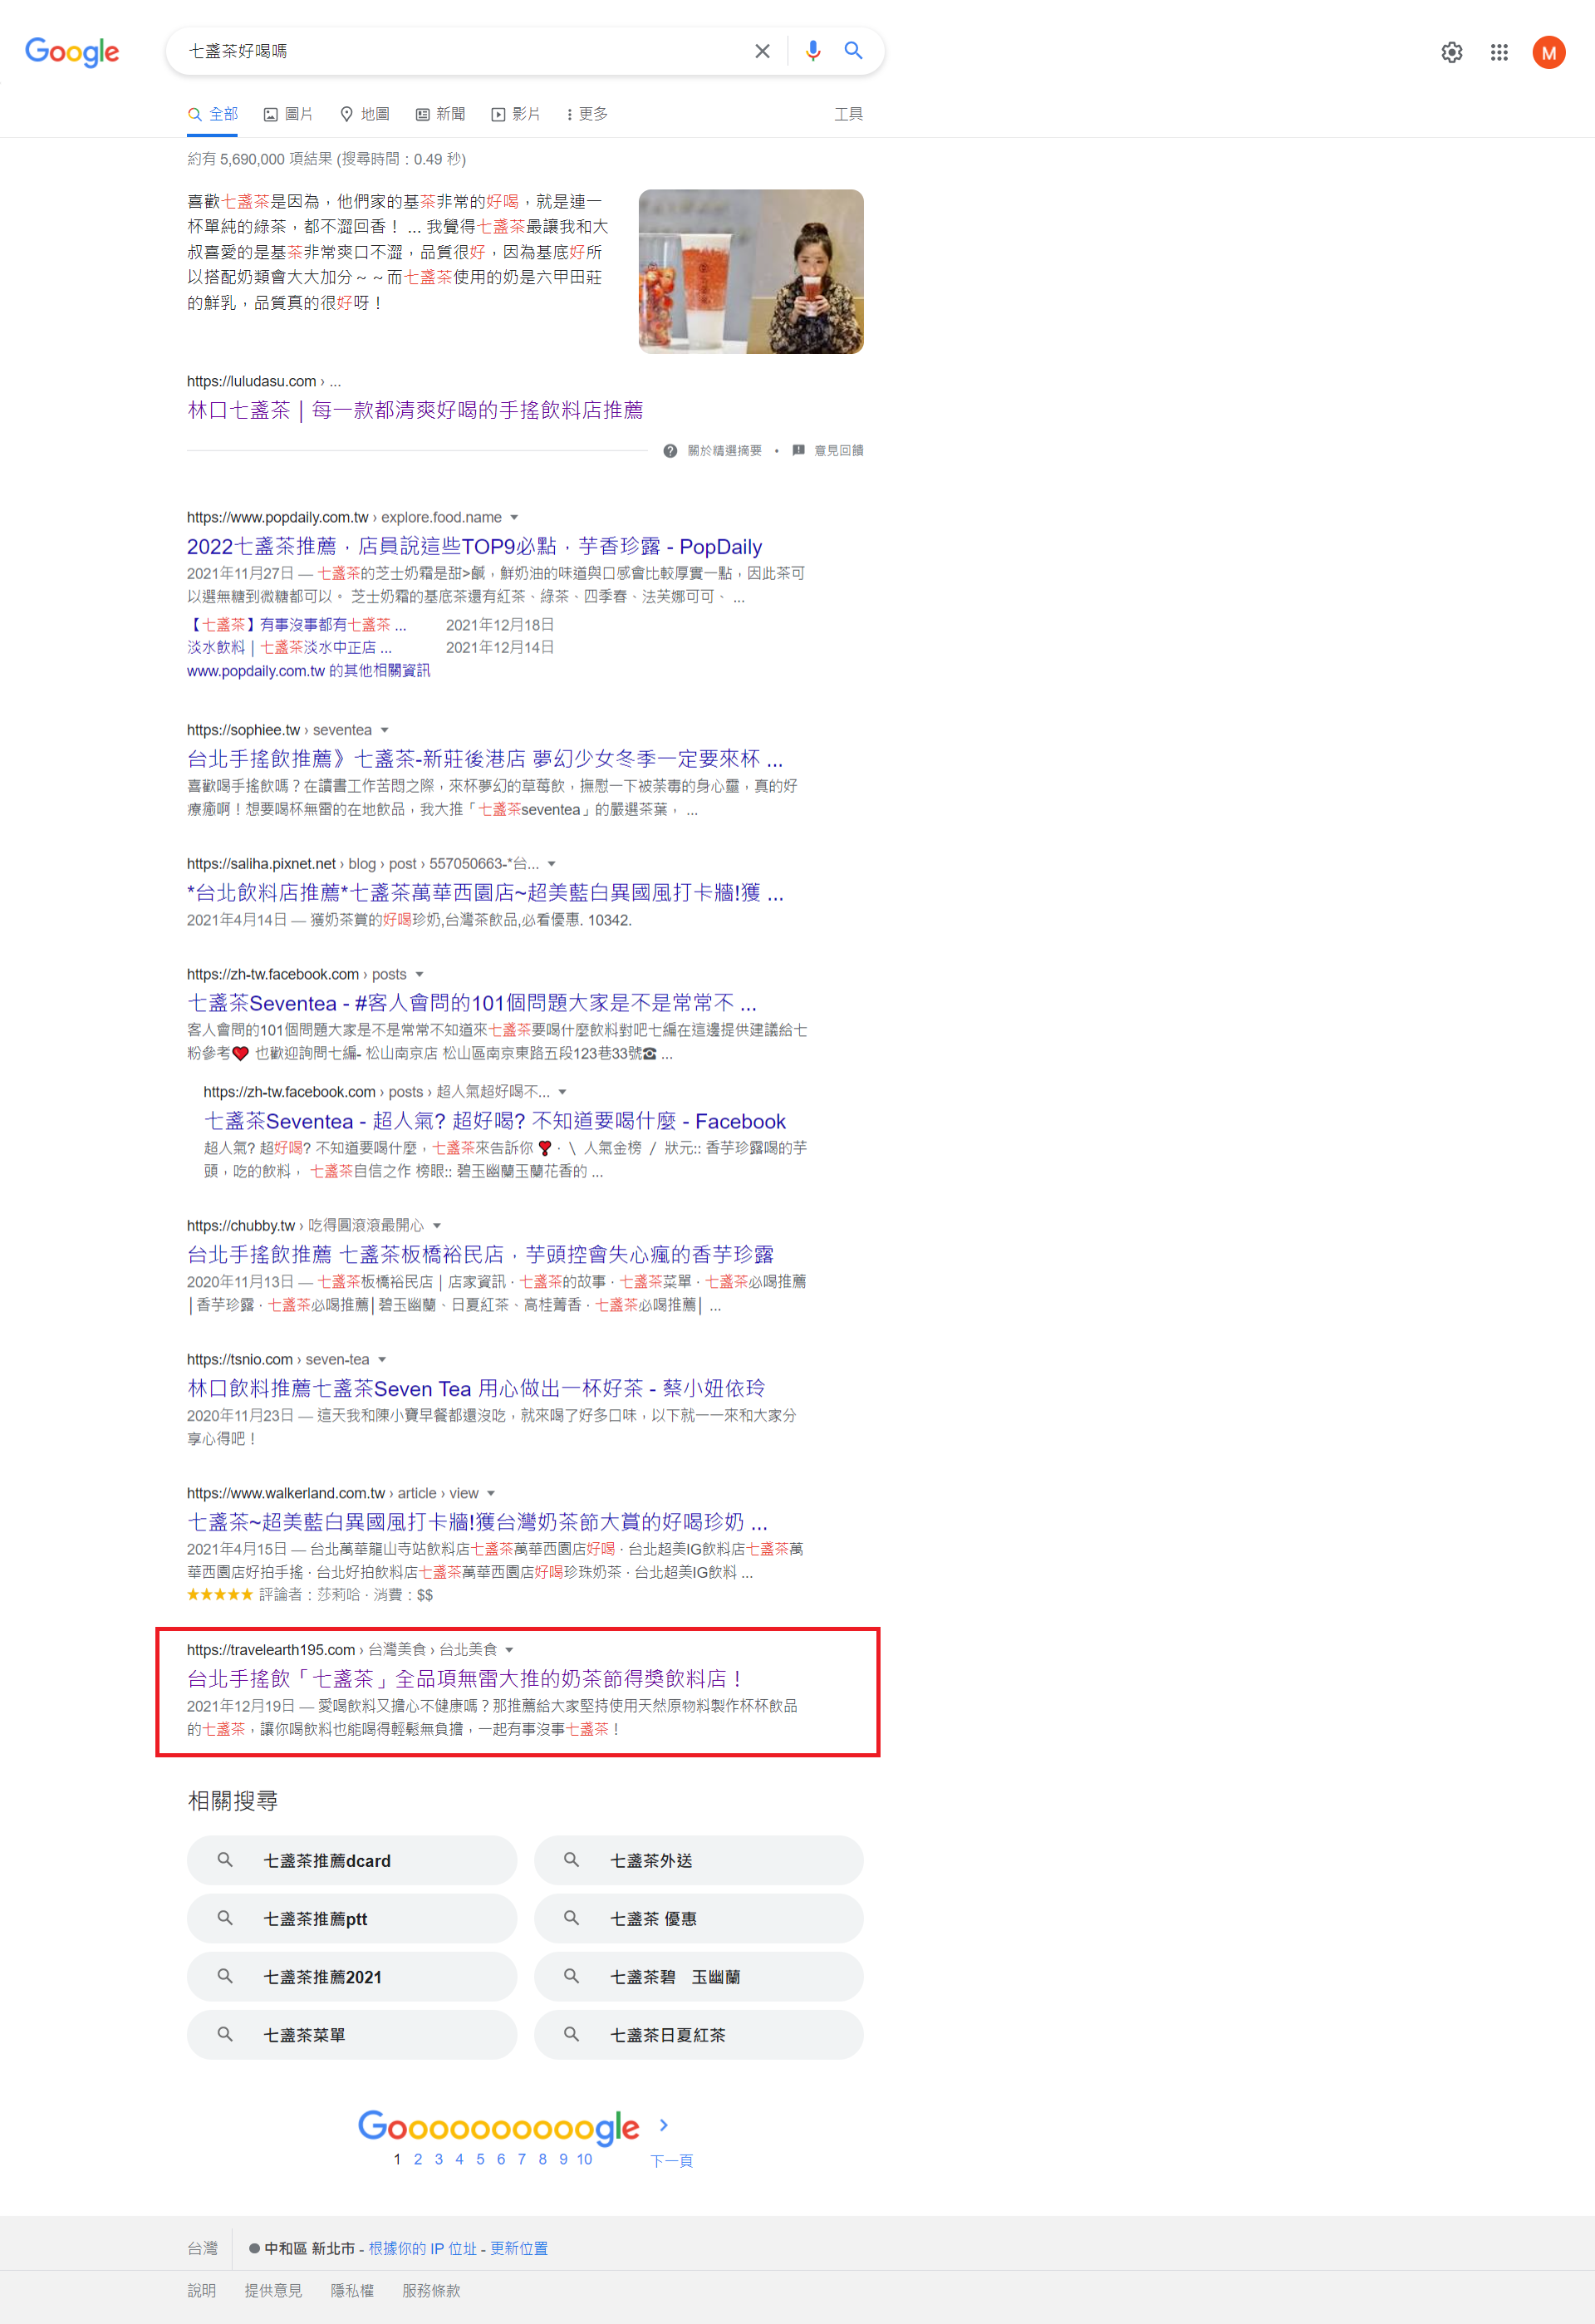1595x2324 pixels.
Task: Open the 七盞茶-新莊後港店 result
Action: click(x=485, y=759)
